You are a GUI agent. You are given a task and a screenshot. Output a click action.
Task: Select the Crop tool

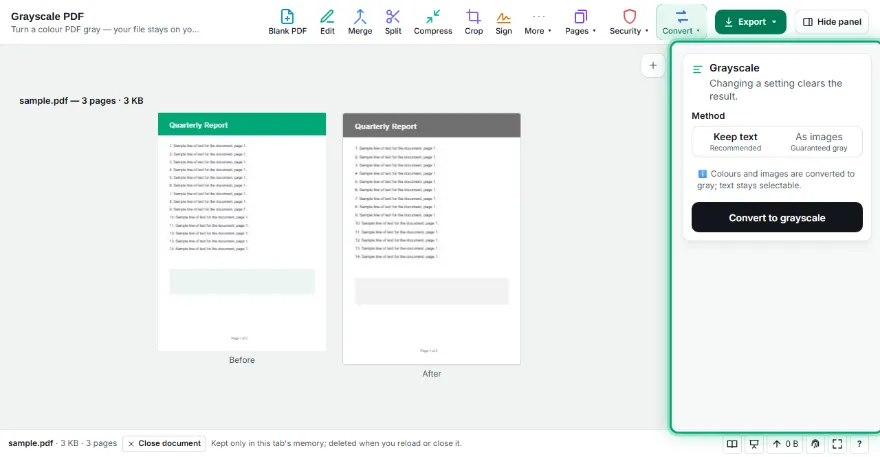coord(473,22)
